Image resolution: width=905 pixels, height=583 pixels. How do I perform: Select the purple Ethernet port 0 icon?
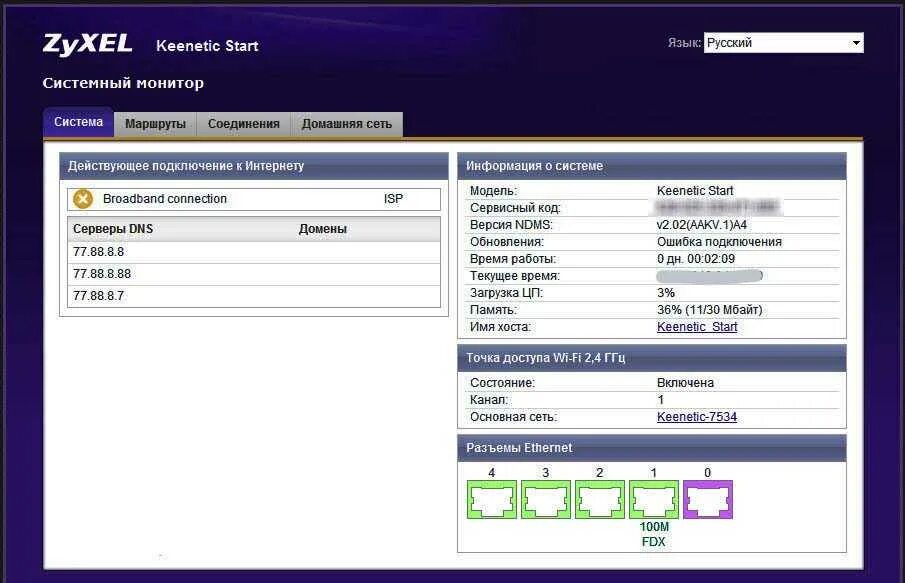click(x=708, y=499)
